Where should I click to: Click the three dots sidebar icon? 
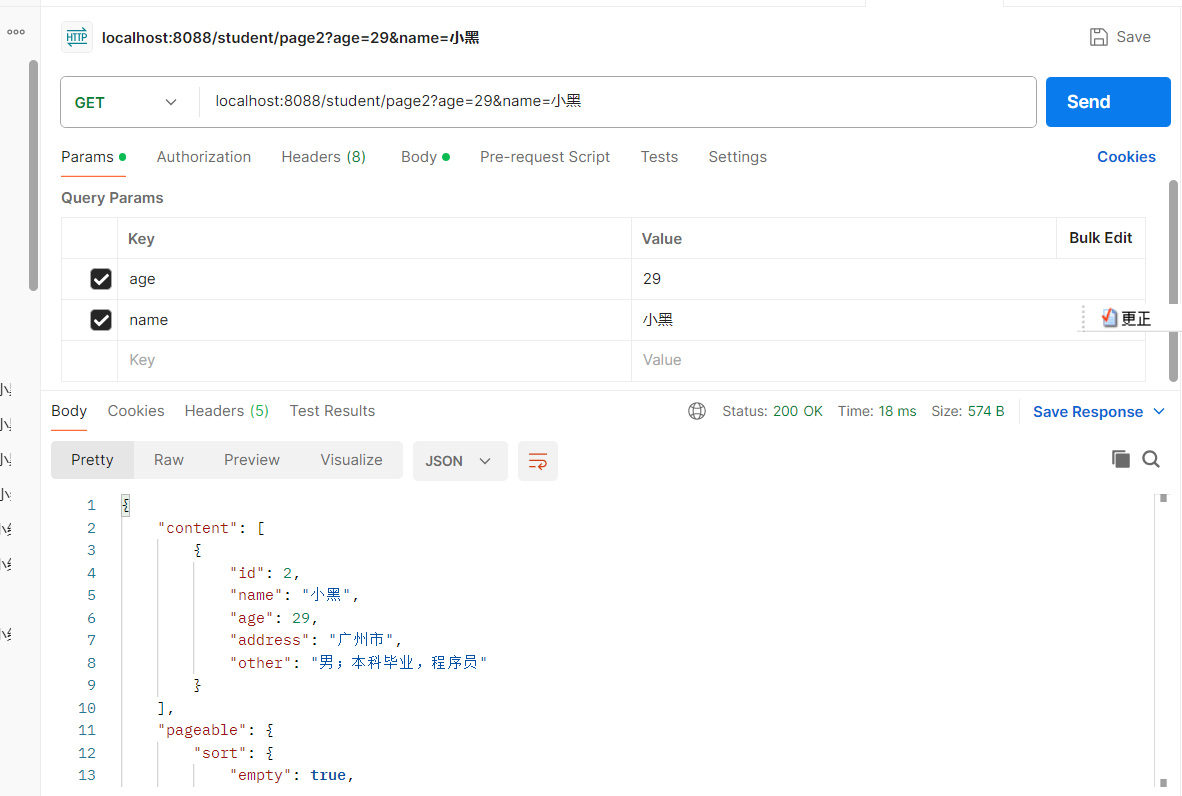pos(16,32)
